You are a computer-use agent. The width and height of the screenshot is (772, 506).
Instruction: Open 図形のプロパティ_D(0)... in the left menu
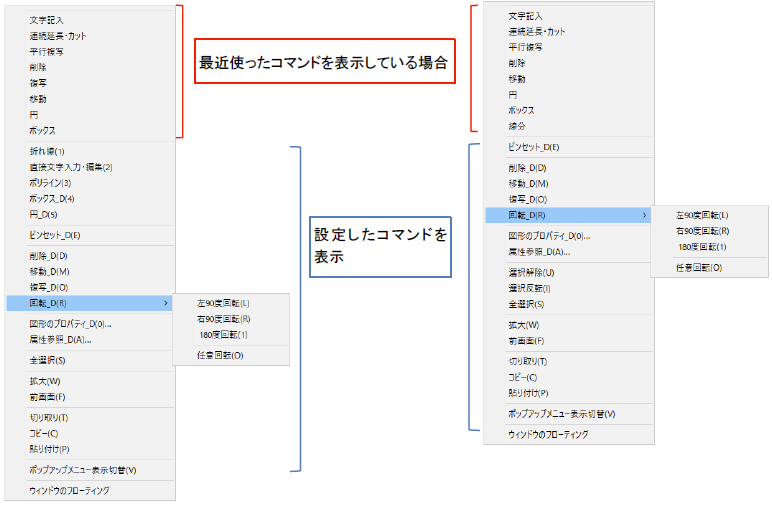[x=70, y=324]
